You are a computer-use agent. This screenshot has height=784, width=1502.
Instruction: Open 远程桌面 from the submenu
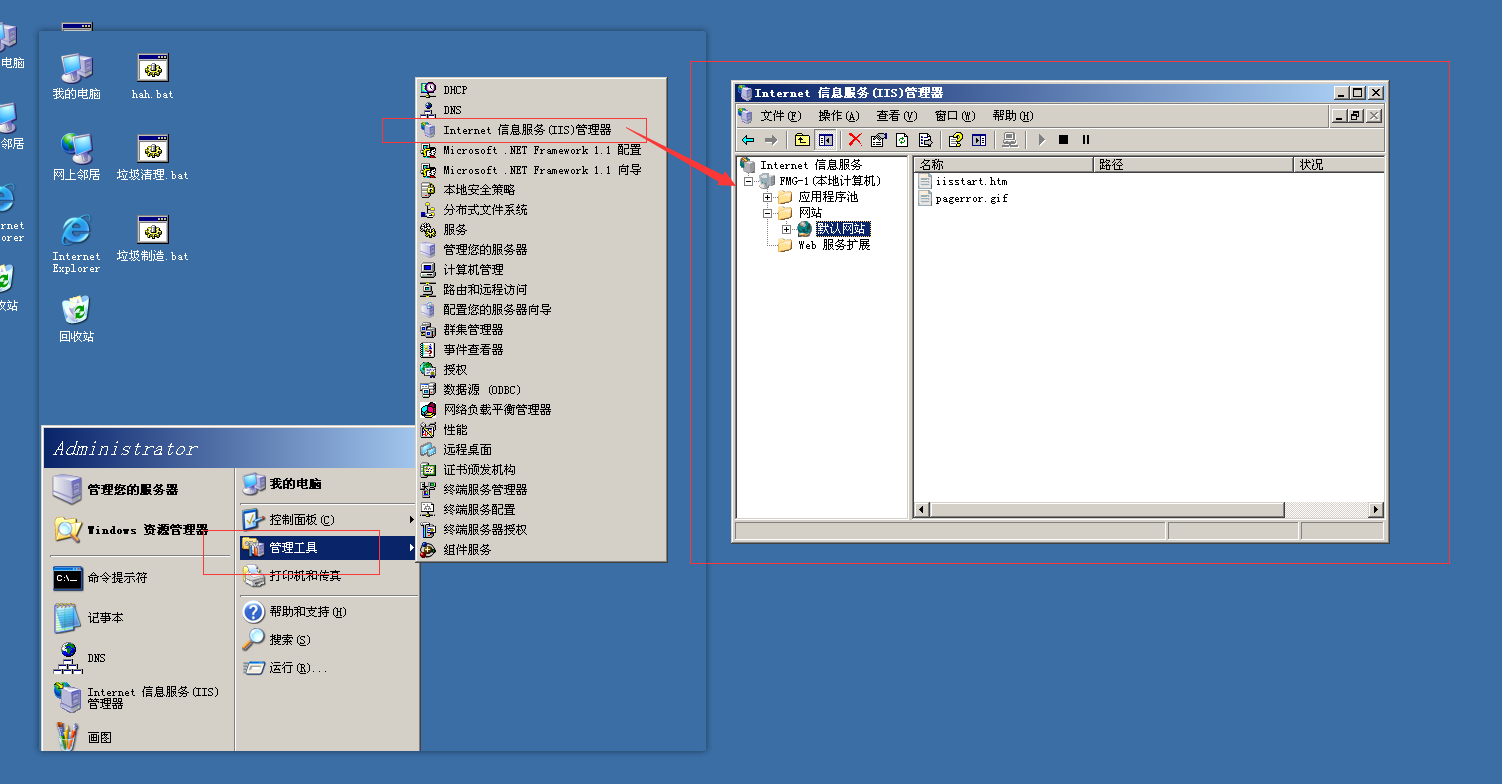click(x=541, y=450)
